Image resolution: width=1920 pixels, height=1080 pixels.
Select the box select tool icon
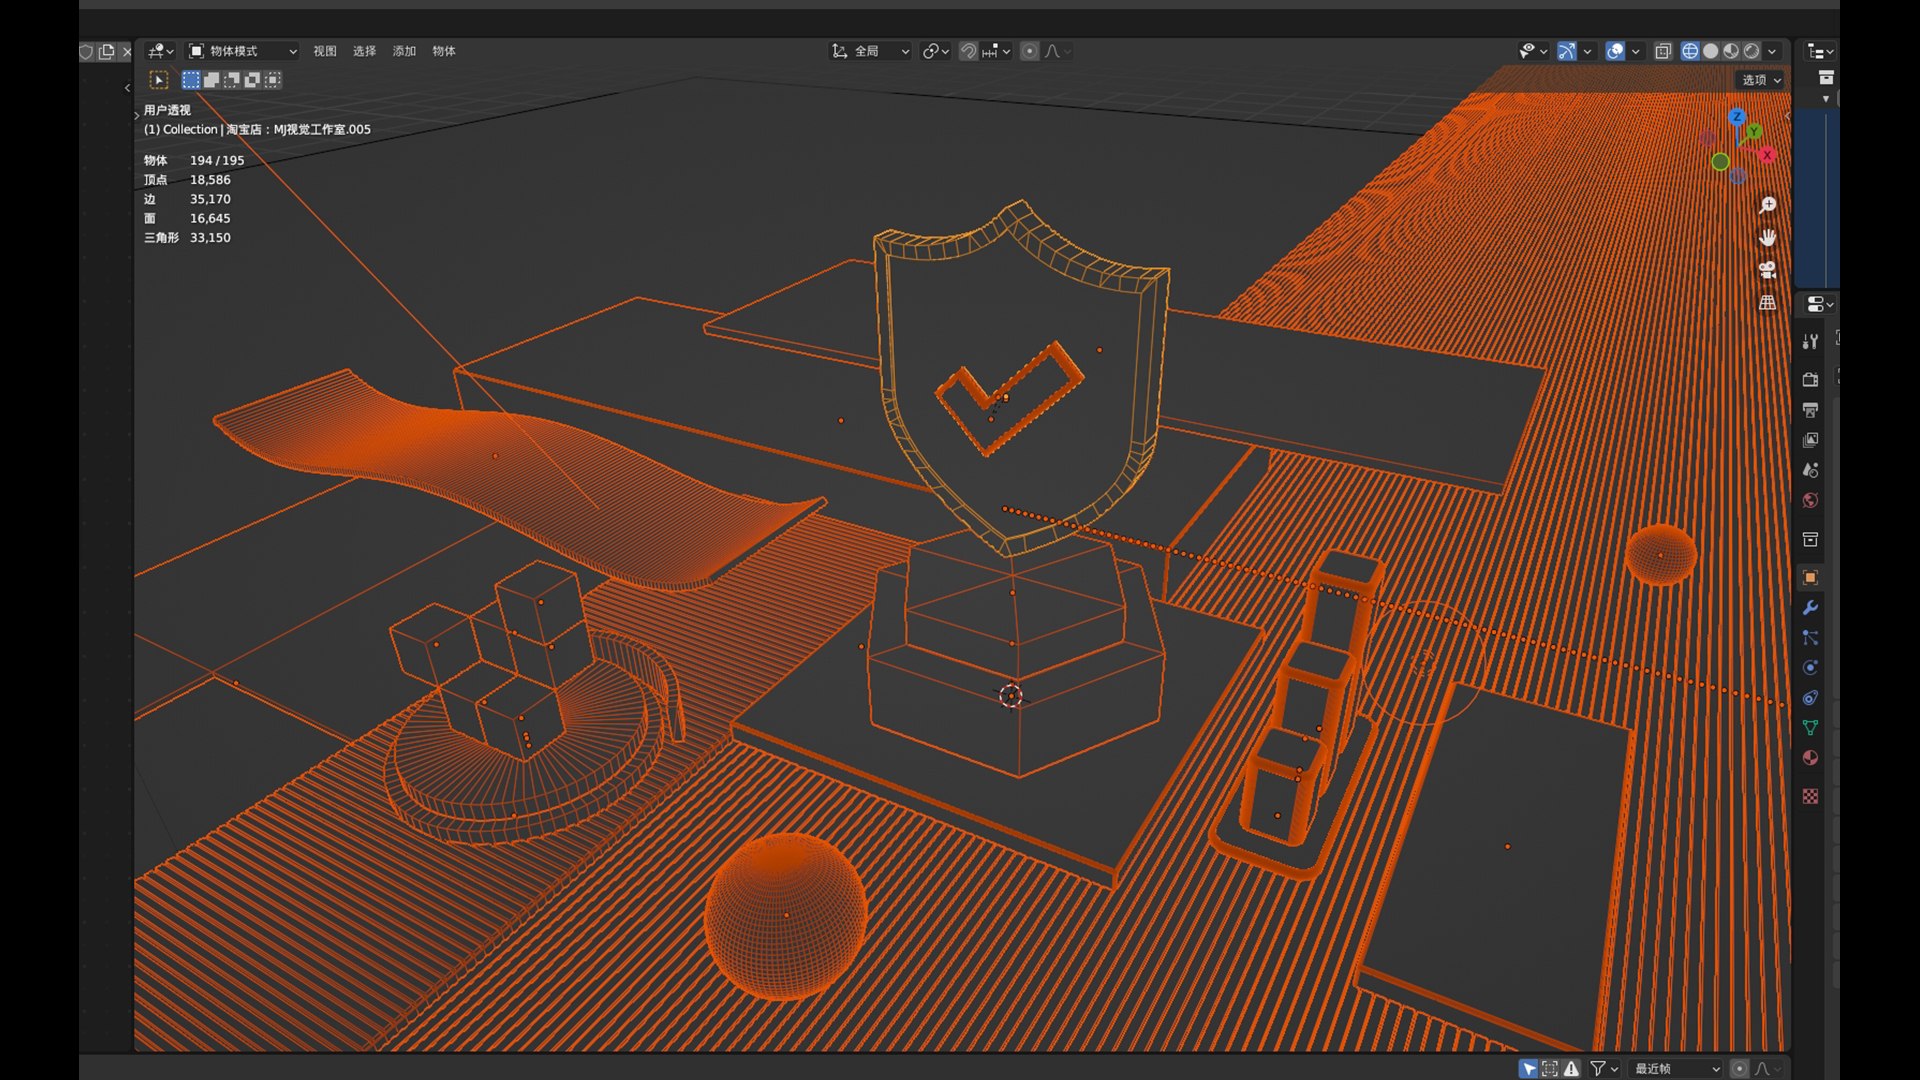(159, 79)
